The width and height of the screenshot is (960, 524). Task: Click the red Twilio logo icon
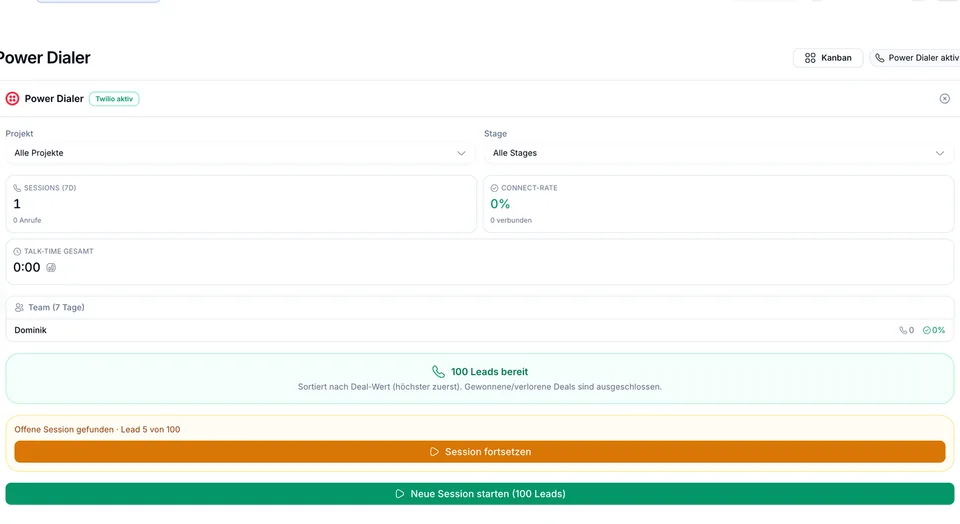click(x=12, y=99)
